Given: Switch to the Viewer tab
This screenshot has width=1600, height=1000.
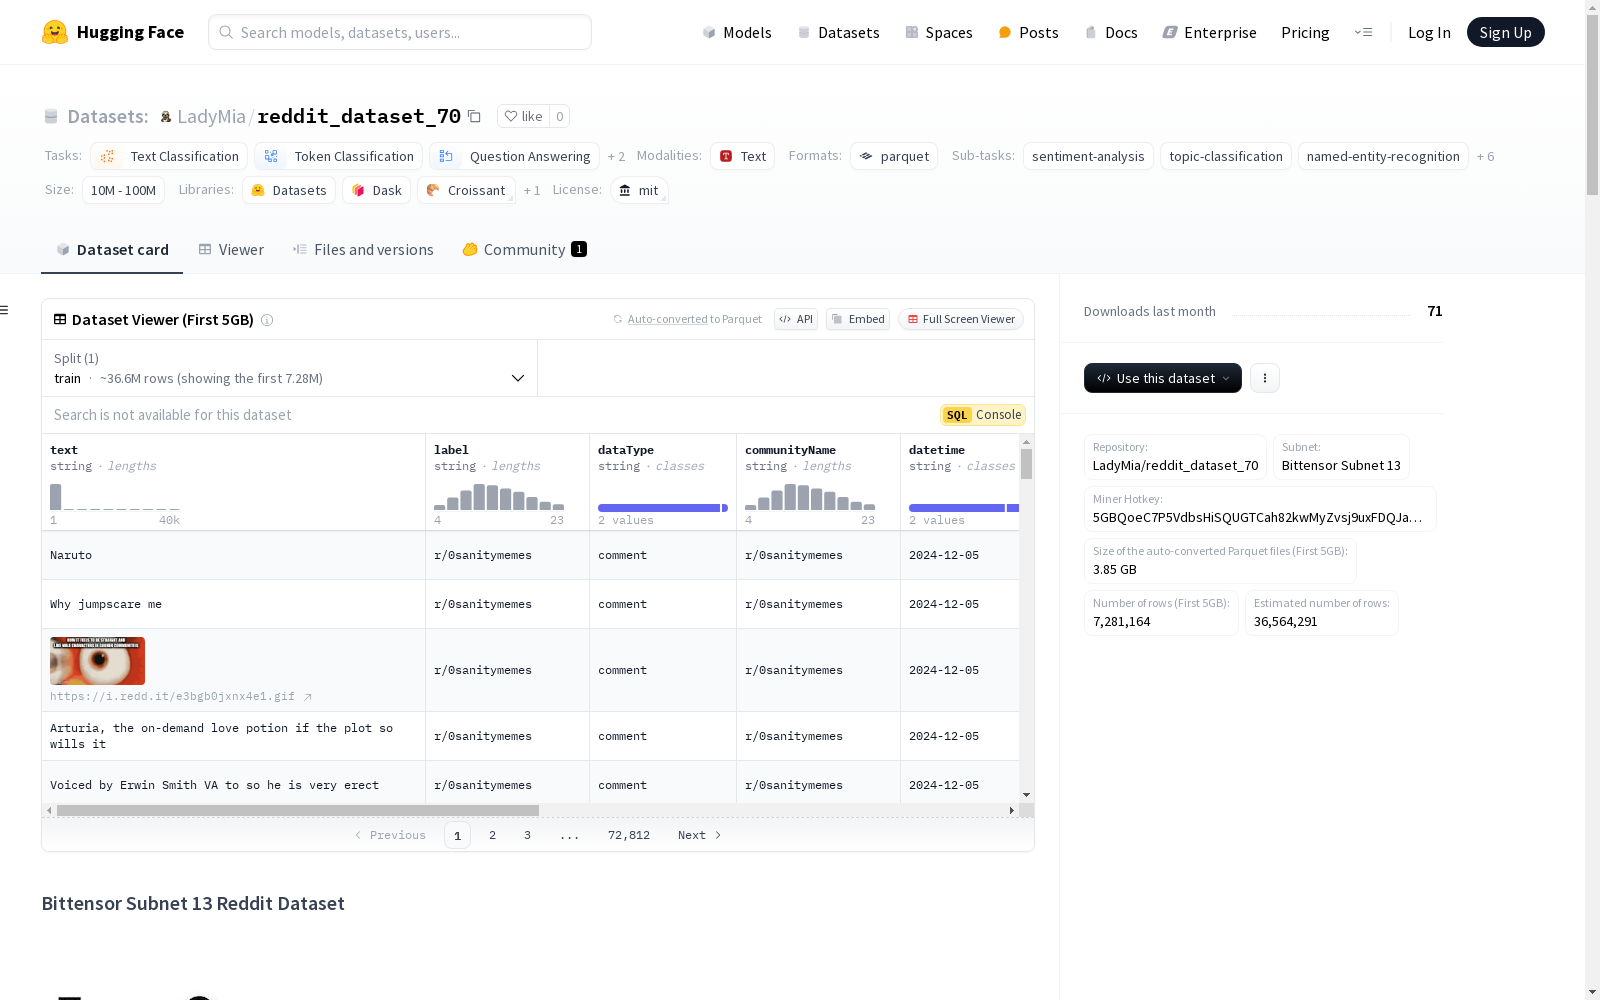Looking at the screenshot, I should coord(231,250).
